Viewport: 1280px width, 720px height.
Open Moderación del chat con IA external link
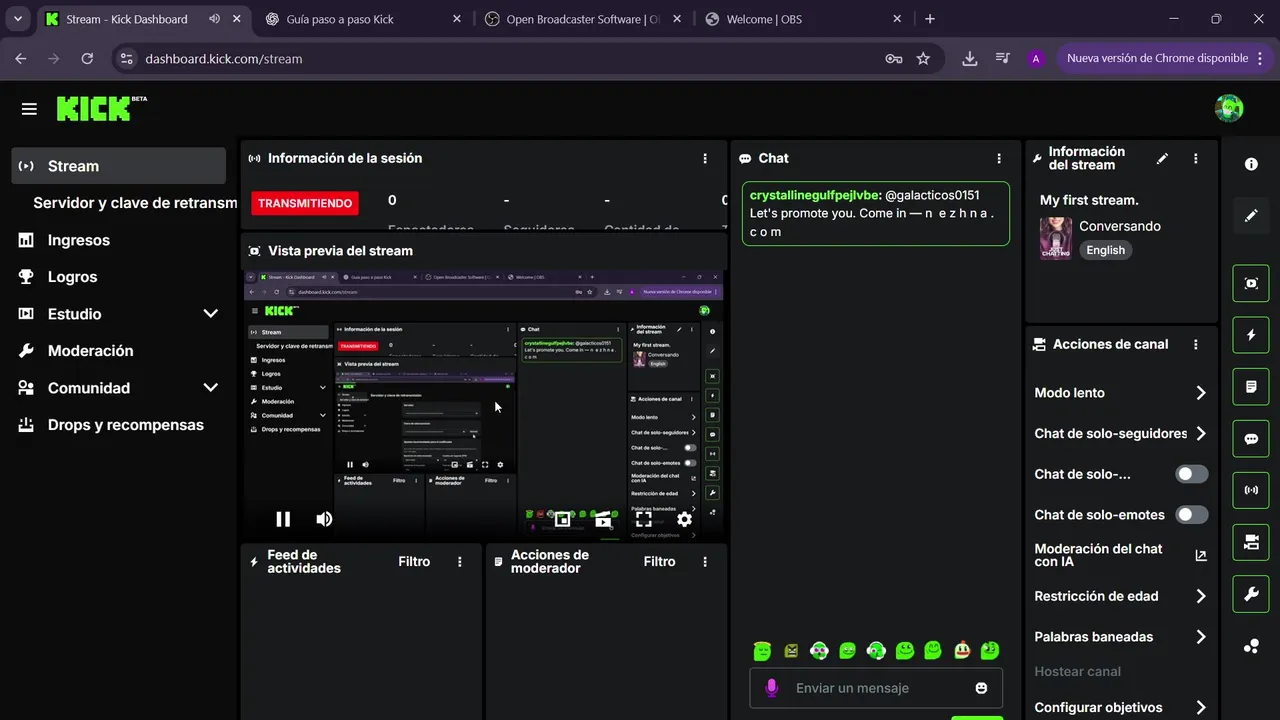click(1201, 555)
